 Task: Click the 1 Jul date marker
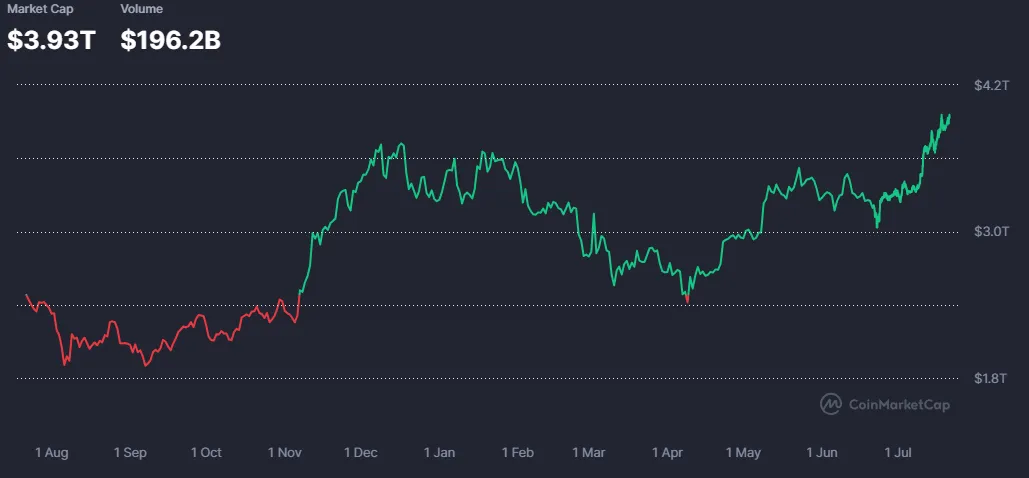[898, 453]
